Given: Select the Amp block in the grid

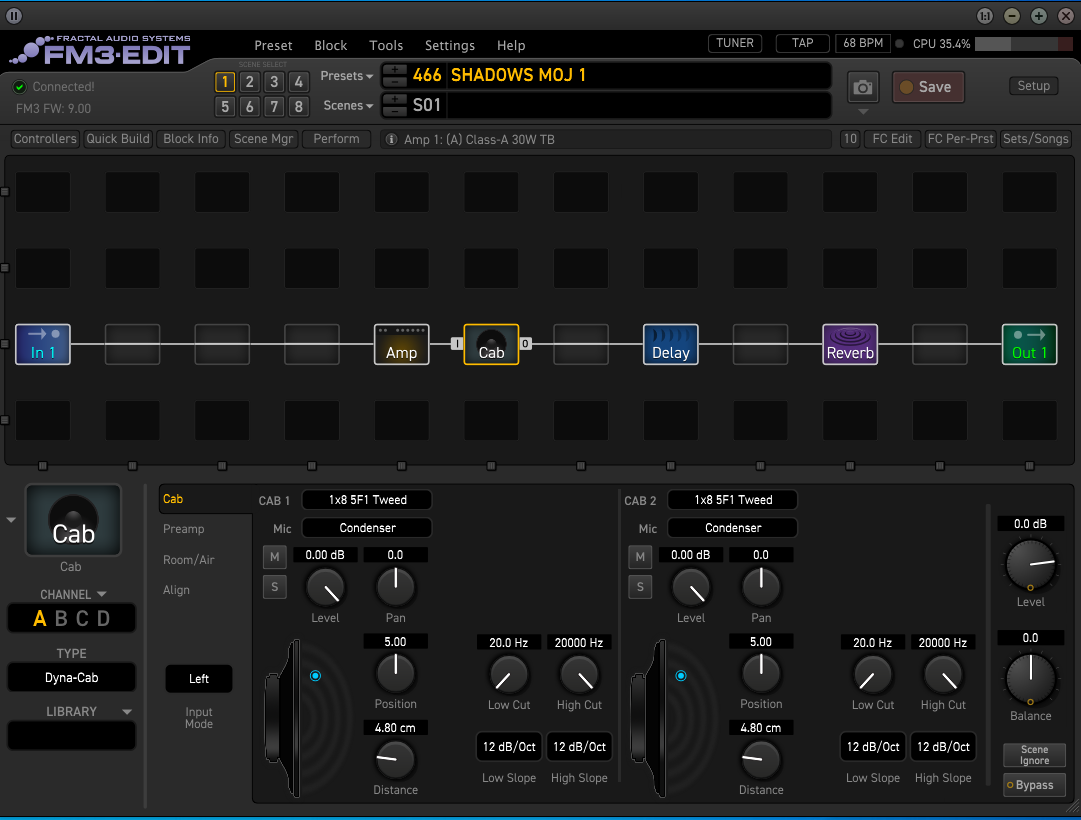Looking at the screenshot, I should (x=401, y=344).
